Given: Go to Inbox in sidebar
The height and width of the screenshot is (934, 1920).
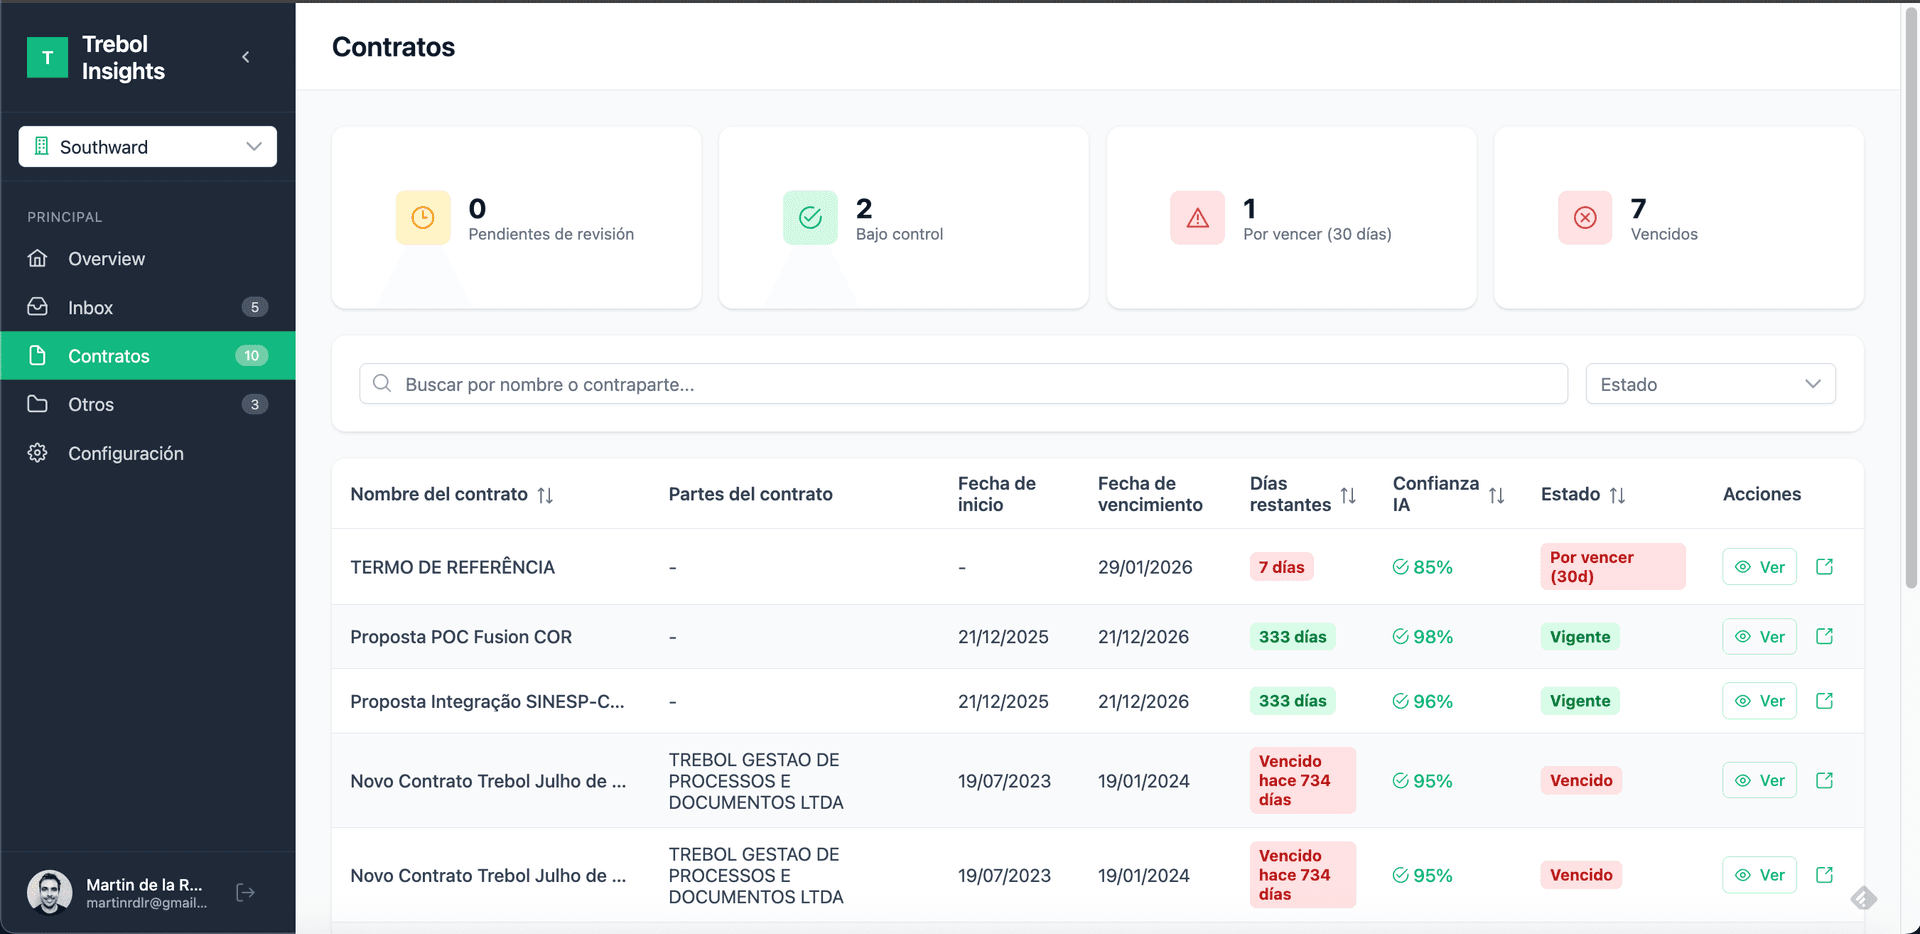Looking at the screenshot, I should tap(90, 308).
